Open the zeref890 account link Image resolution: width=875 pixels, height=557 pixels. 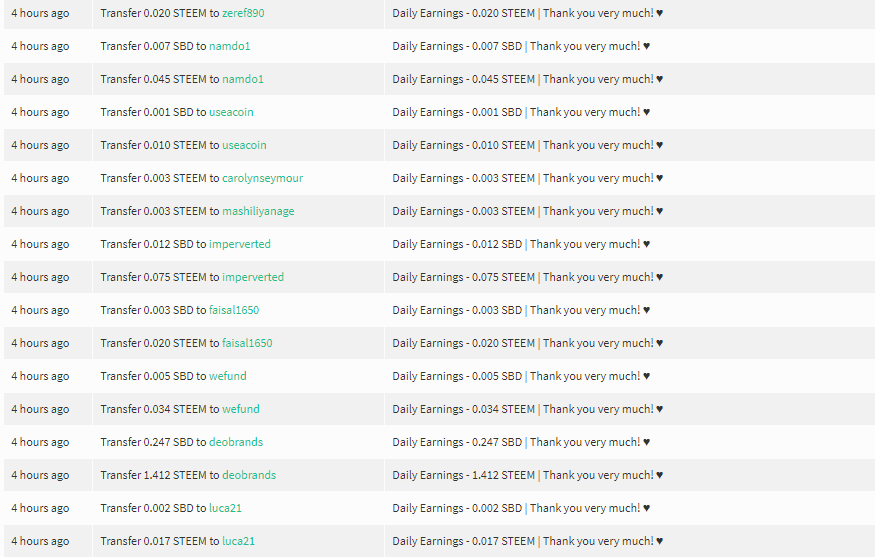pos(243,13)
